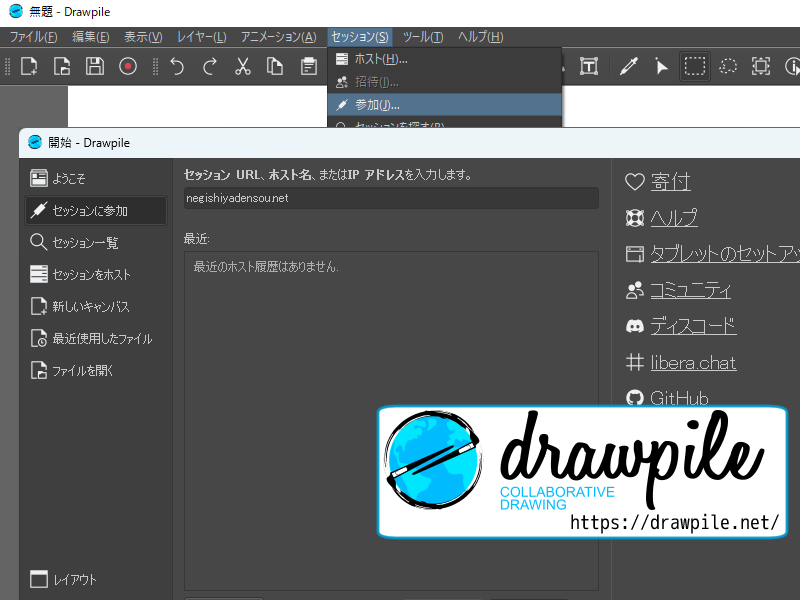Open 新しいキャンバス page
Image resolution: width=800 pixels, height=600 pixels.
(96, 306)
